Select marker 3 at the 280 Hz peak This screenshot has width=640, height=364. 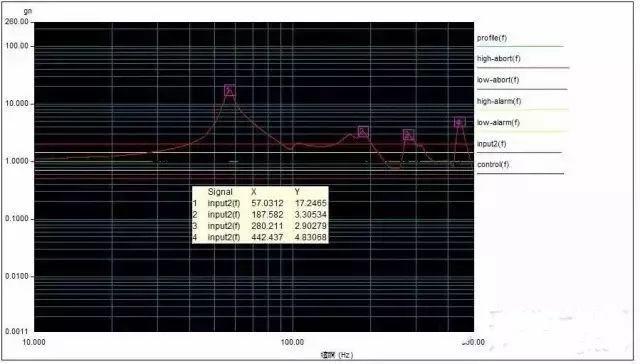[x=408, y=134]
